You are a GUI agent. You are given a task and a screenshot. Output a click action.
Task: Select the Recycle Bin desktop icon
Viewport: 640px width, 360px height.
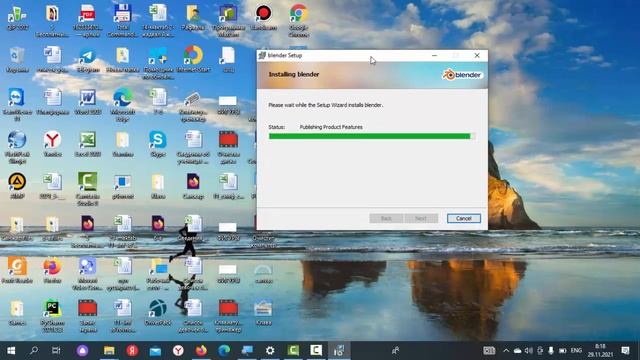17,60
